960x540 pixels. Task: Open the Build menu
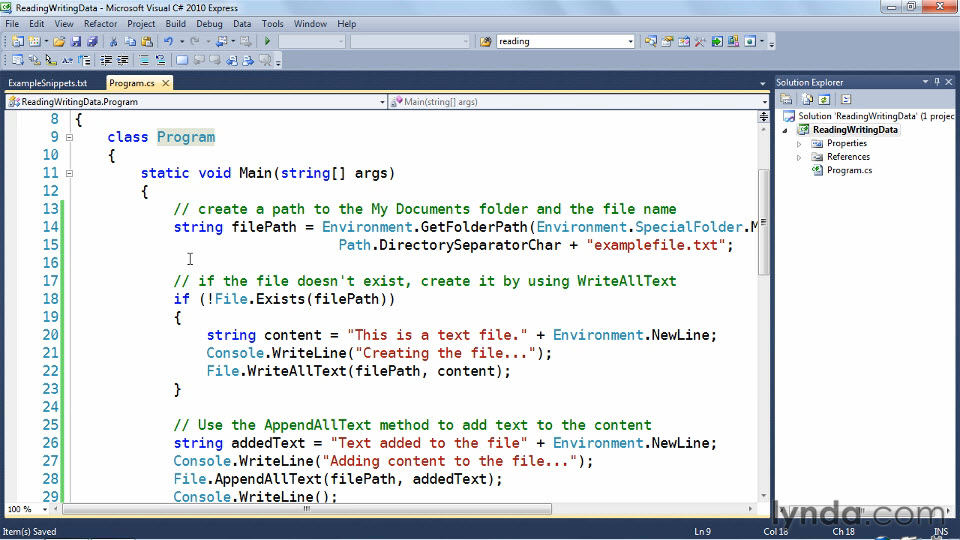click(176, 24)
